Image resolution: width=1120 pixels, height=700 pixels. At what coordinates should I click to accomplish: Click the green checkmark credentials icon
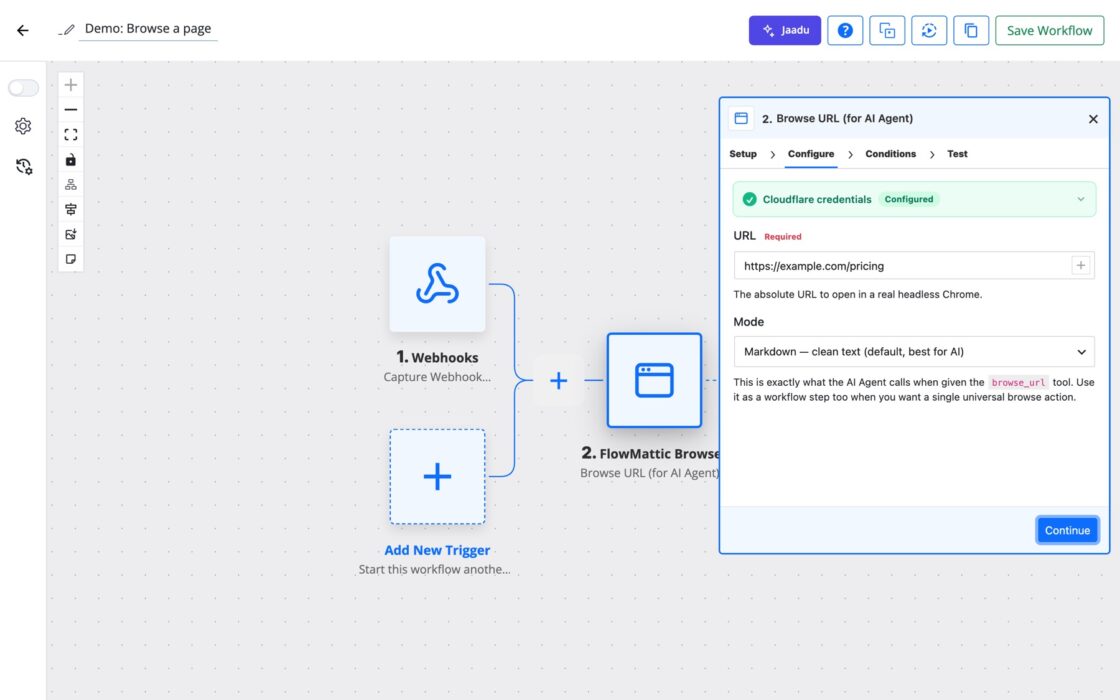(749, 199)
